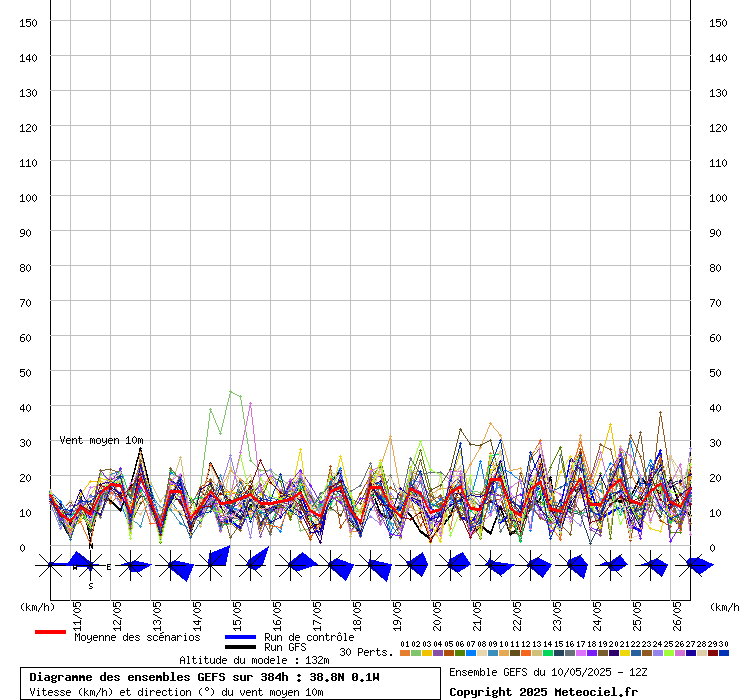The image size is (740, 700).
Task: Click the royal blue swatch for perturbation 30
Action: pos(723,653)
